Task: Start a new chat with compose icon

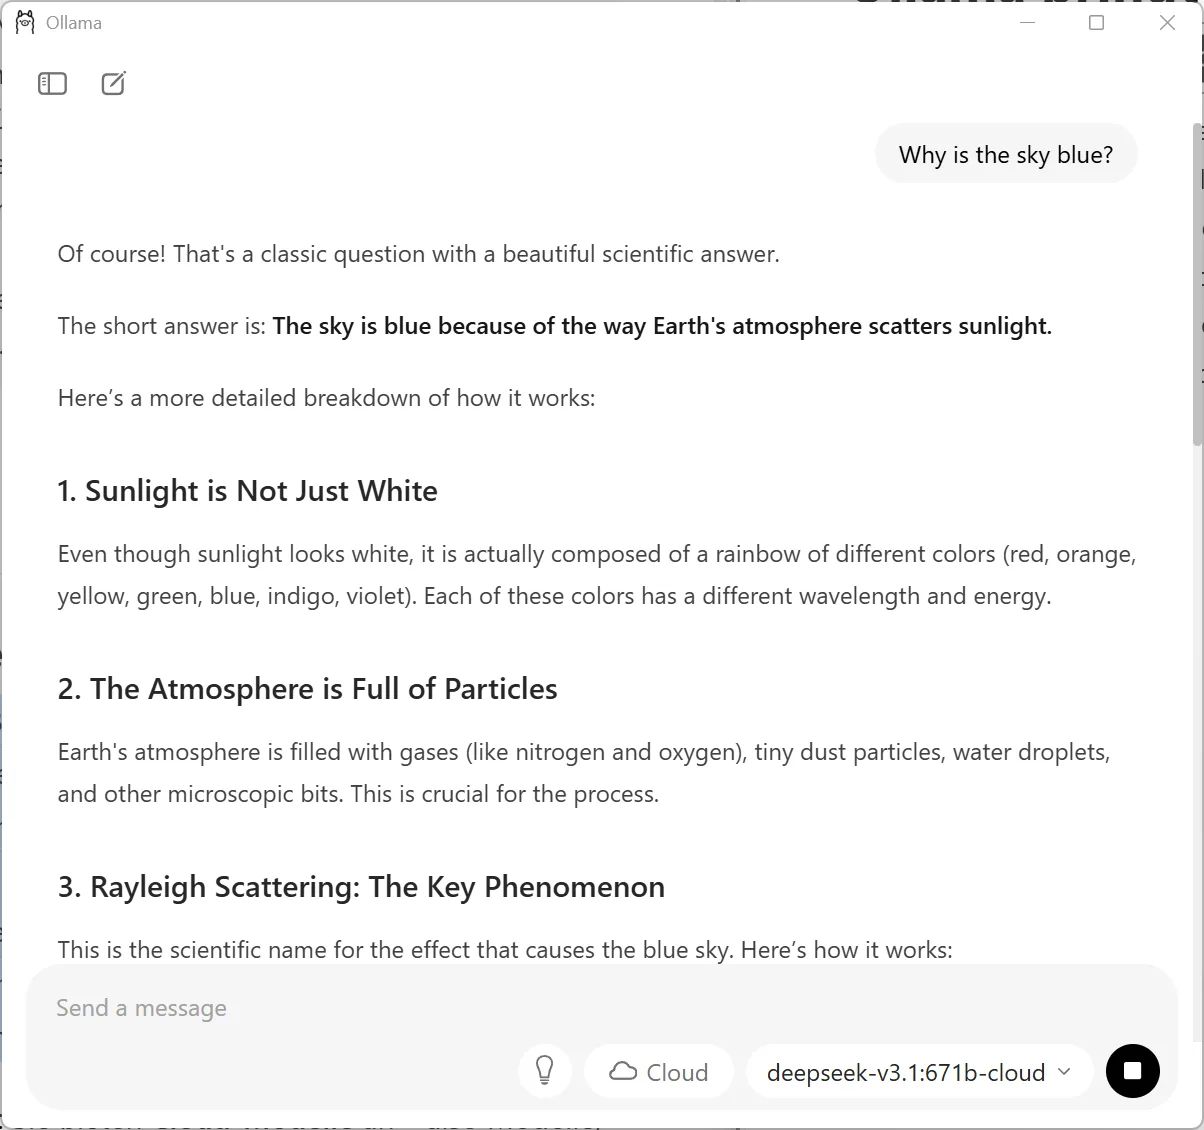Action: [x=114, y=84]
